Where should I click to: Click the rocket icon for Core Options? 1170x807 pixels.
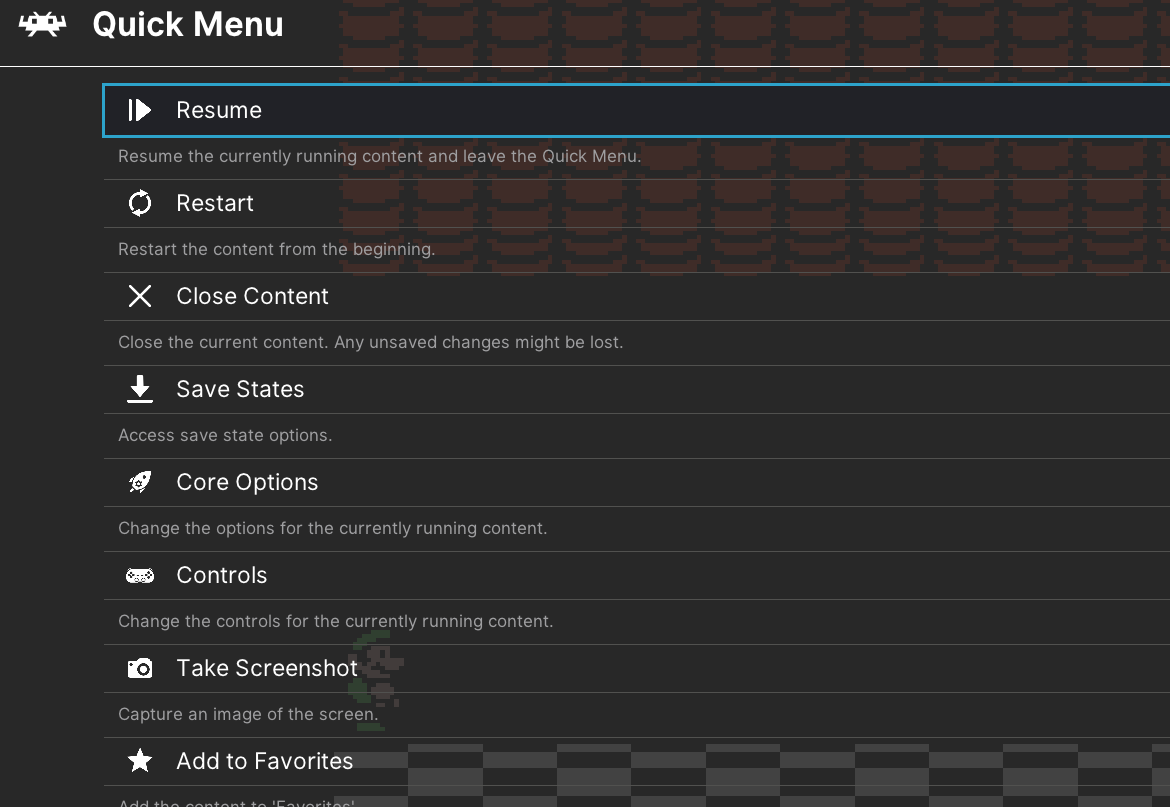pyautogui.click(x=140, y=482)
